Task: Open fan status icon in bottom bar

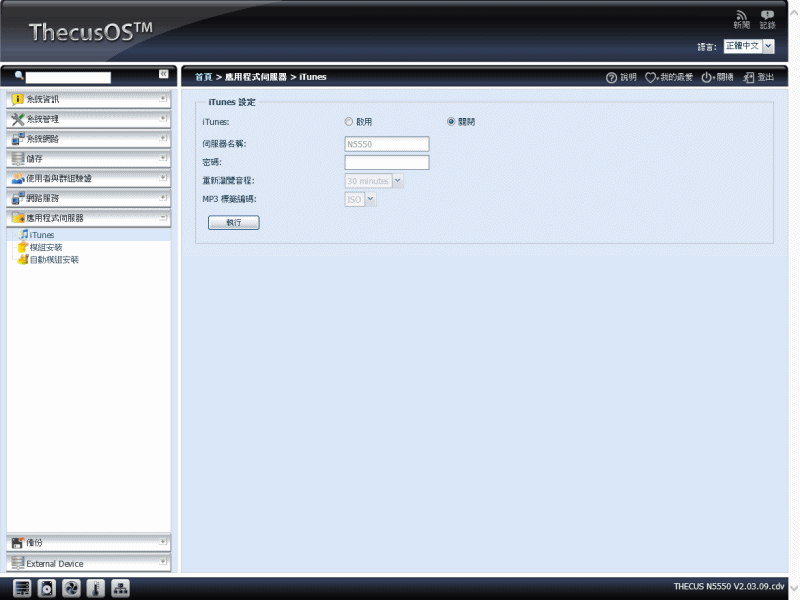Action: click(x=71, y=588)
